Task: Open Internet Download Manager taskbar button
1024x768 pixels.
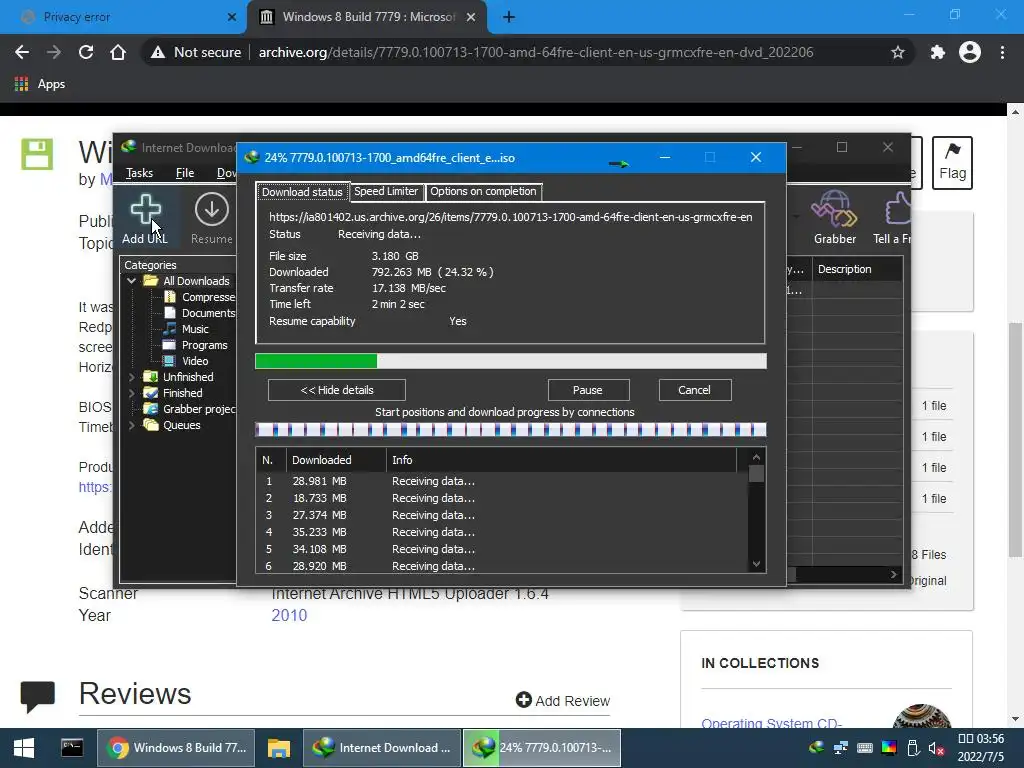Action: [x=383, y=748]
